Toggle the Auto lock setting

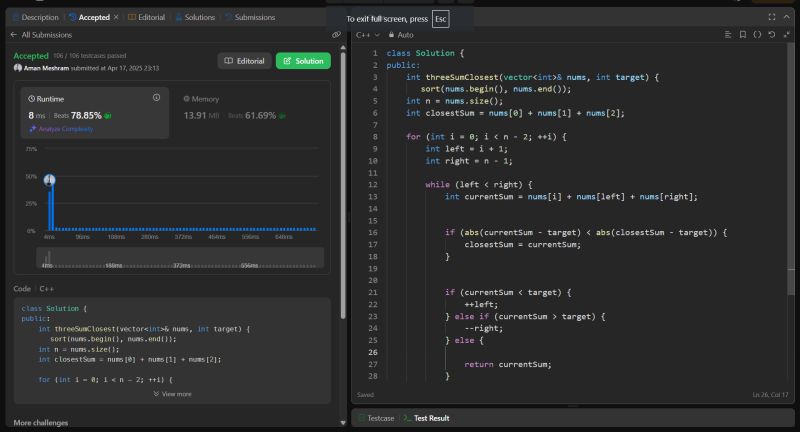click(x=401, y=35)
